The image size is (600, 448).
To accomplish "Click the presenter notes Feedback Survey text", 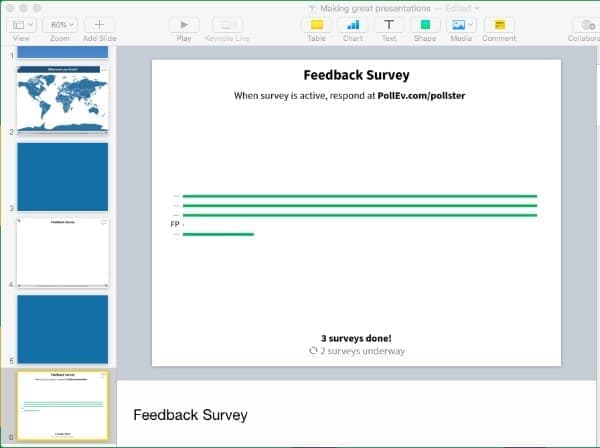I will (x=190, y=414).
